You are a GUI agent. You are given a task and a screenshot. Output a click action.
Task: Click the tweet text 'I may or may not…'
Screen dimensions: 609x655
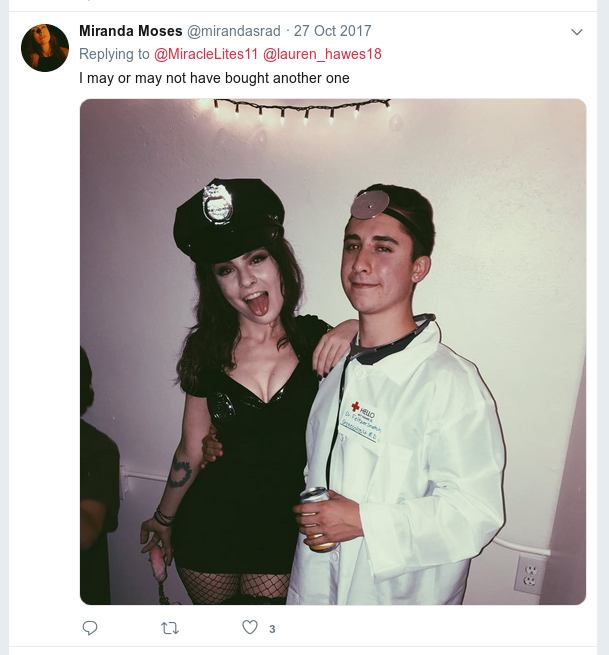(214, 78)
